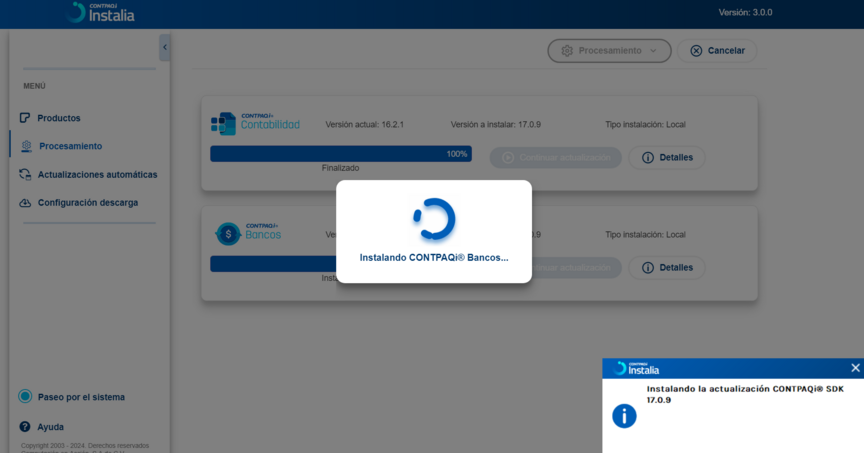
Task: Click gear icon in Procesamiento dropdown button
Action: click(x=567, y=51)
